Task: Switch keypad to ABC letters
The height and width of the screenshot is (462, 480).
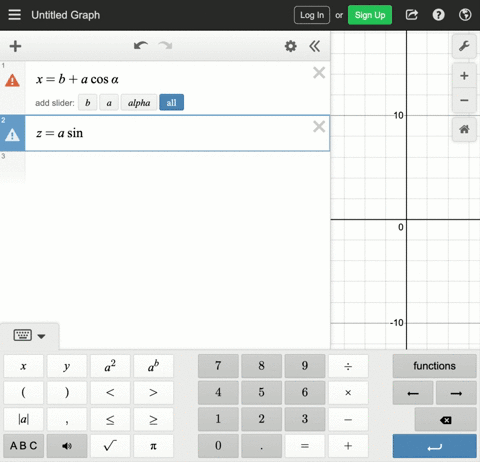Action: click(x=23, y=446)
